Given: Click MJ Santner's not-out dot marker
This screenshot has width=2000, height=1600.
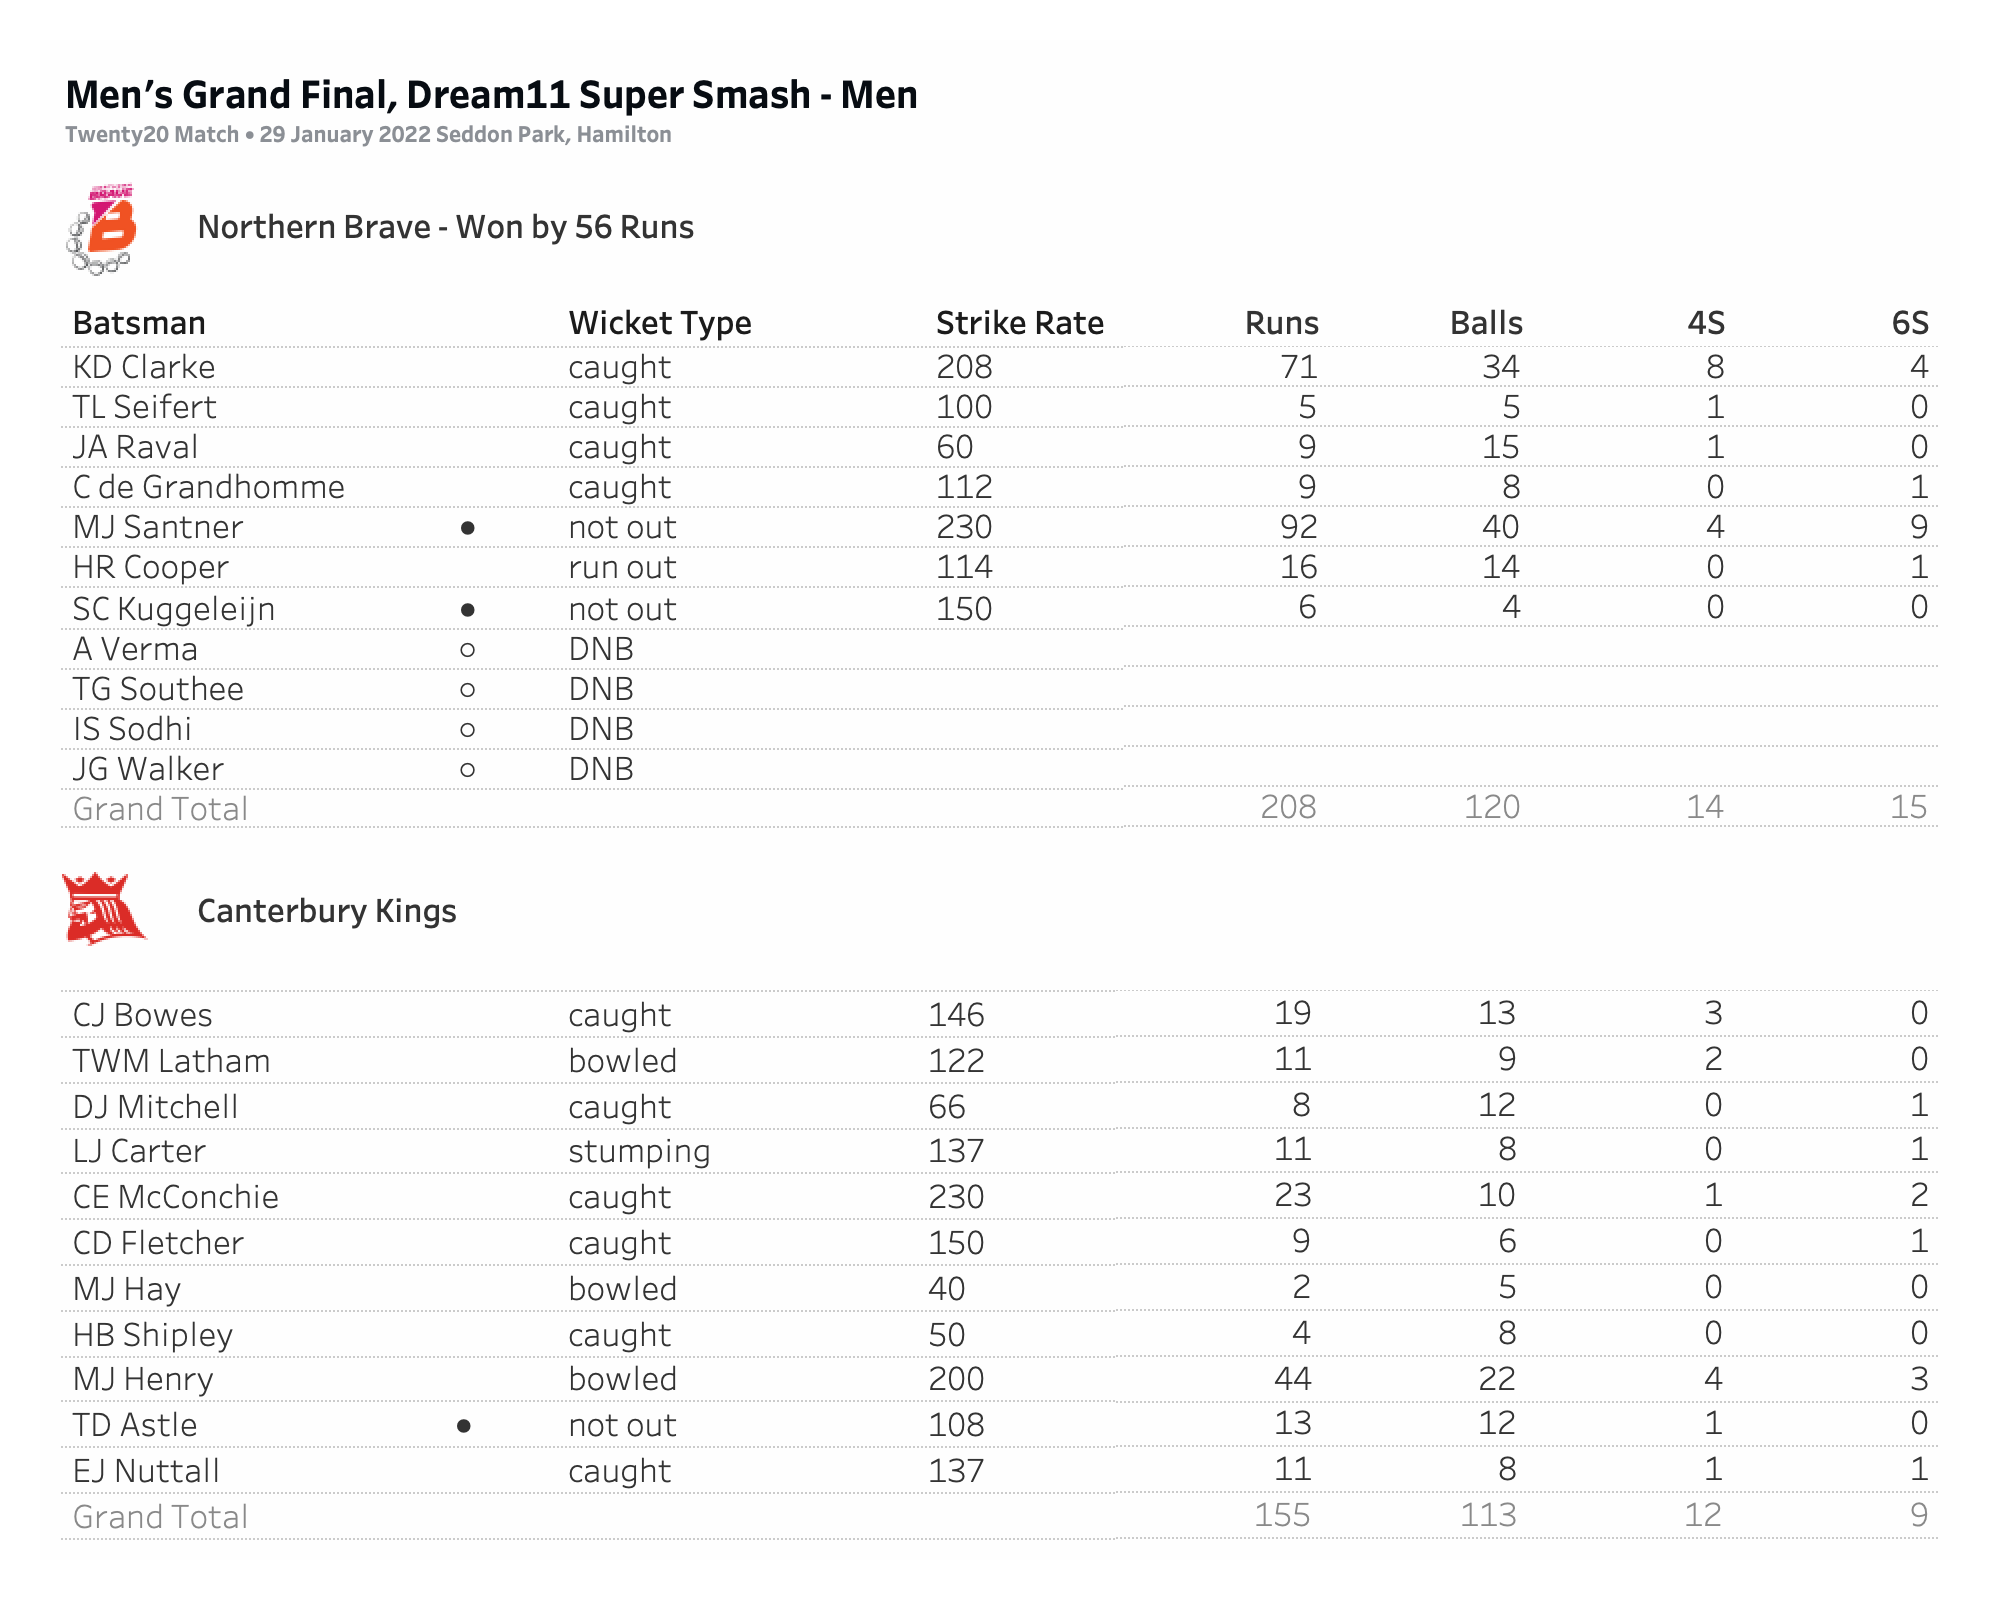Looking at the screenshot, I should [467, 528].
